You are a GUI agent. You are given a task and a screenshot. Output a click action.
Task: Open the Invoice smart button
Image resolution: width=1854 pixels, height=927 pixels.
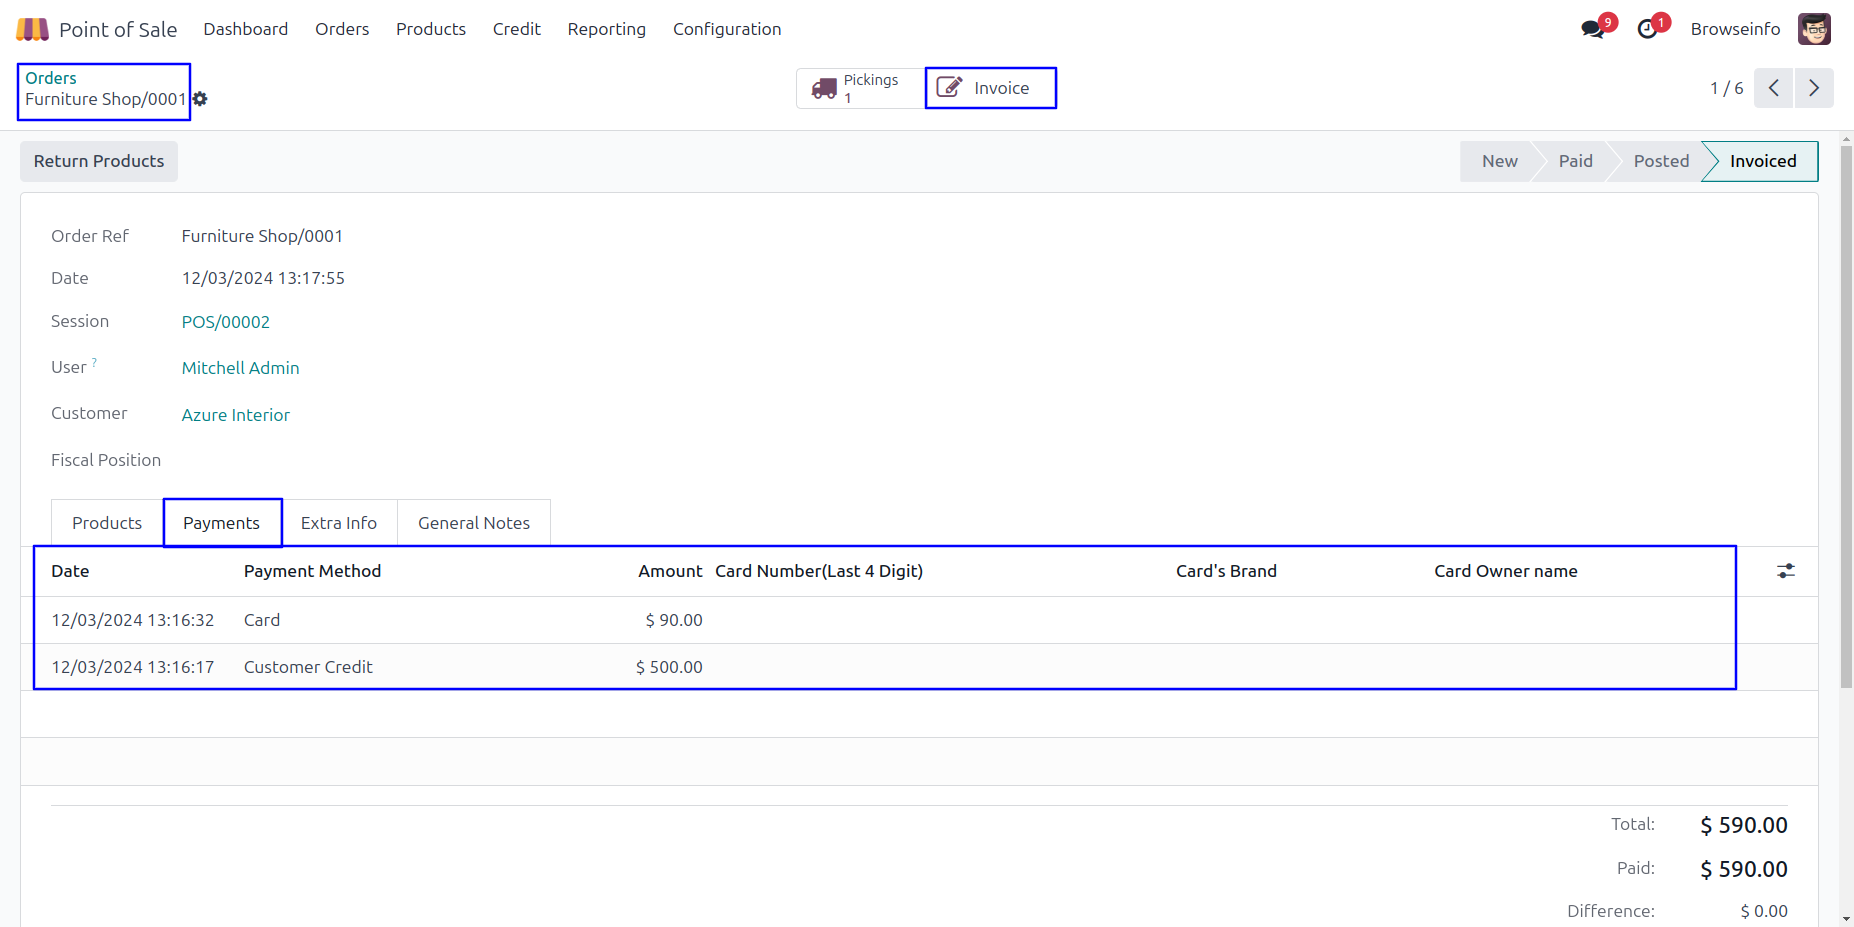(990, 88)
